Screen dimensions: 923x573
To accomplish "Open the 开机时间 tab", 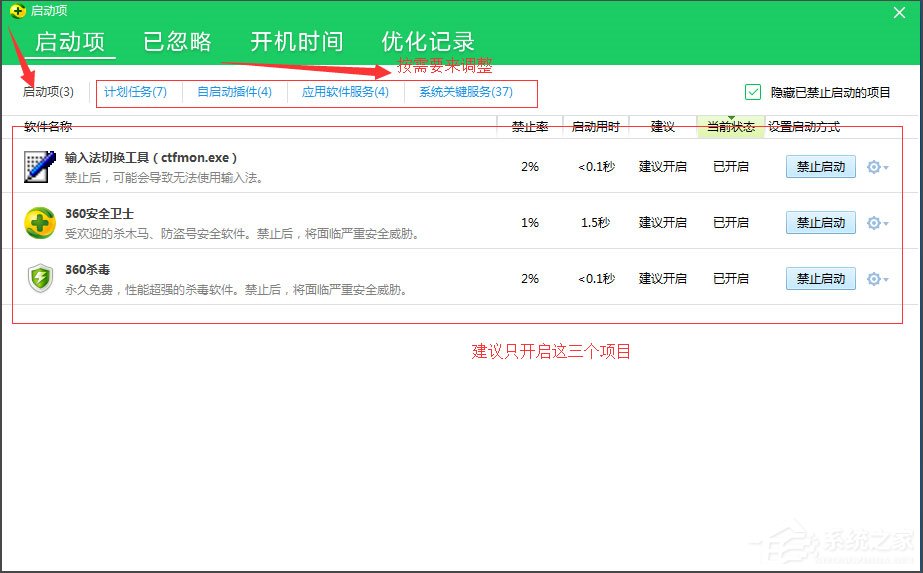I will click(x=296, y=42).
